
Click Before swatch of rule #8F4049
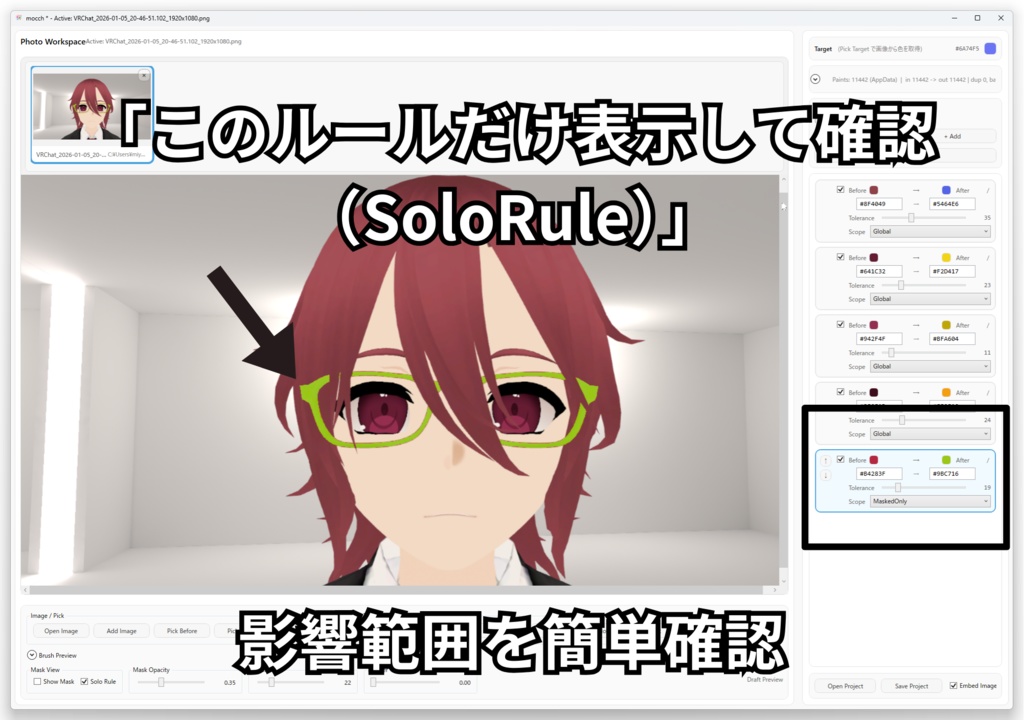(x=874, y=190)
